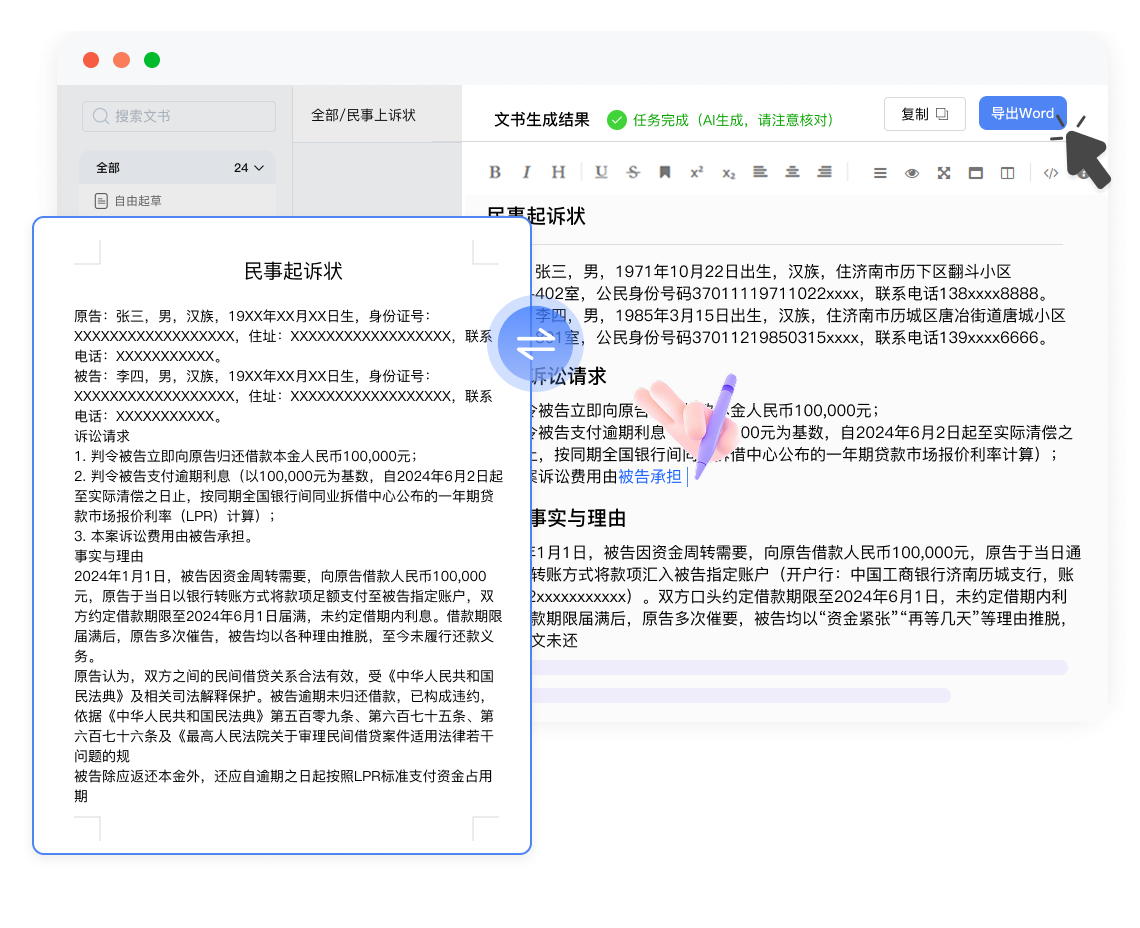This screenshot has width=1140, height=928.
Task: Click the bookmark mark icon
Action: tap(664, 172)
